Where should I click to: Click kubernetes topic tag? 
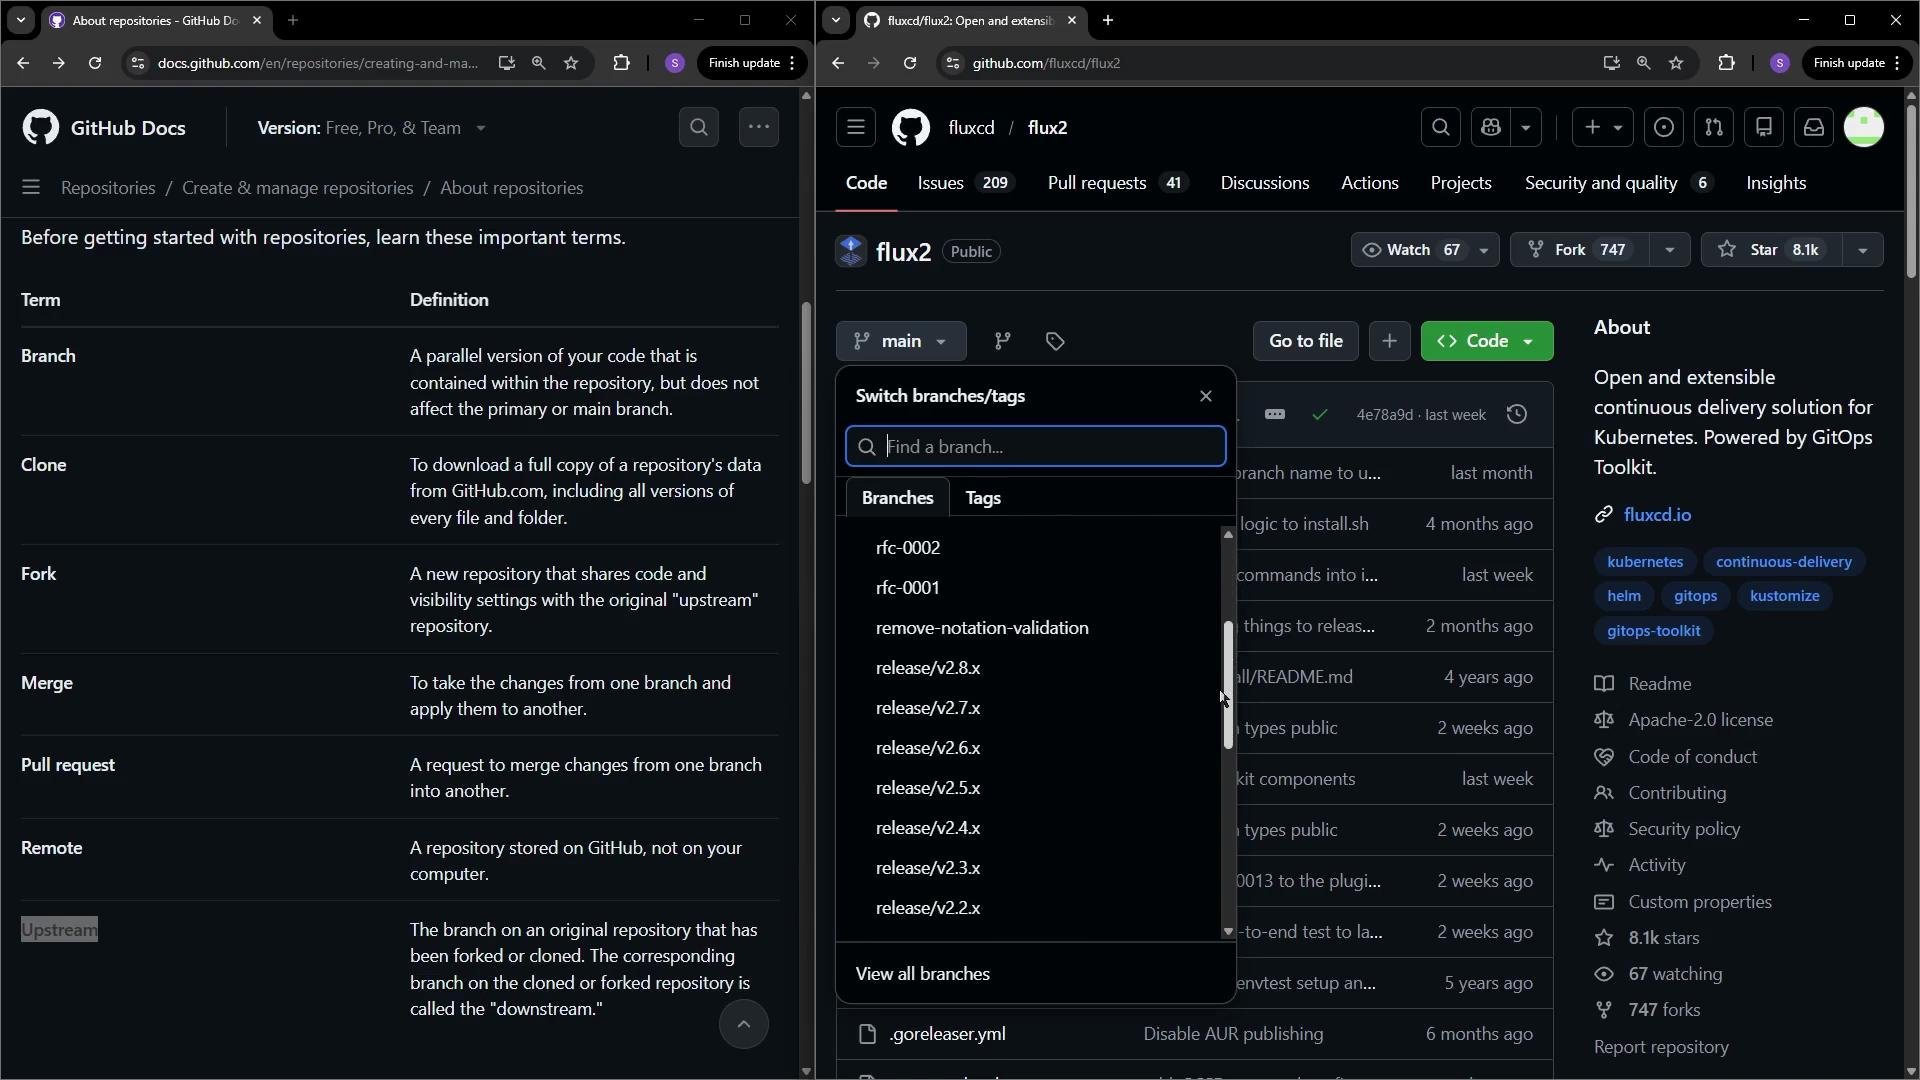click(x=1644, y=562)
